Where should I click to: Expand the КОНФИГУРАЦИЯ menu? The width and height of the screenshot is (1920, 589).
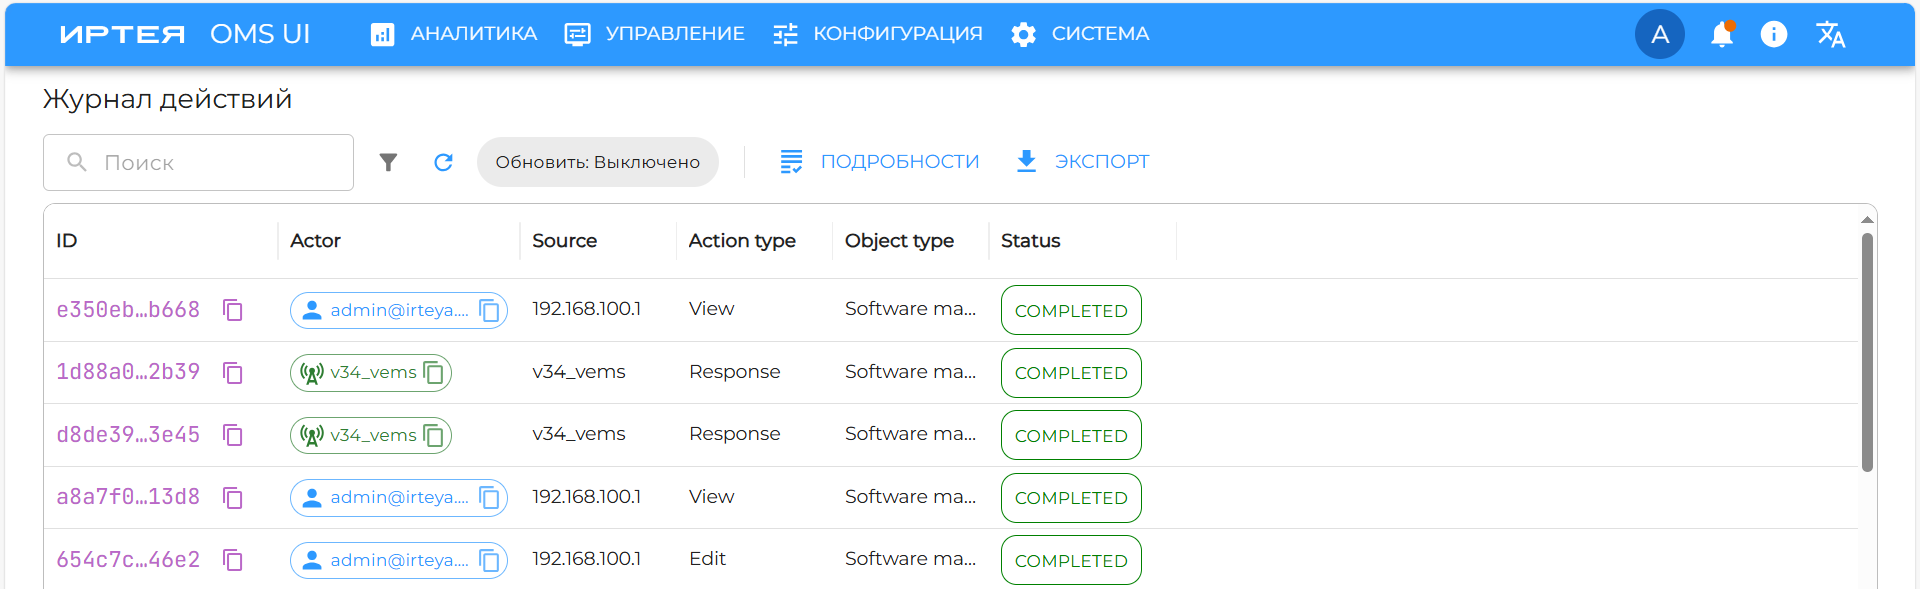(878, 34)
